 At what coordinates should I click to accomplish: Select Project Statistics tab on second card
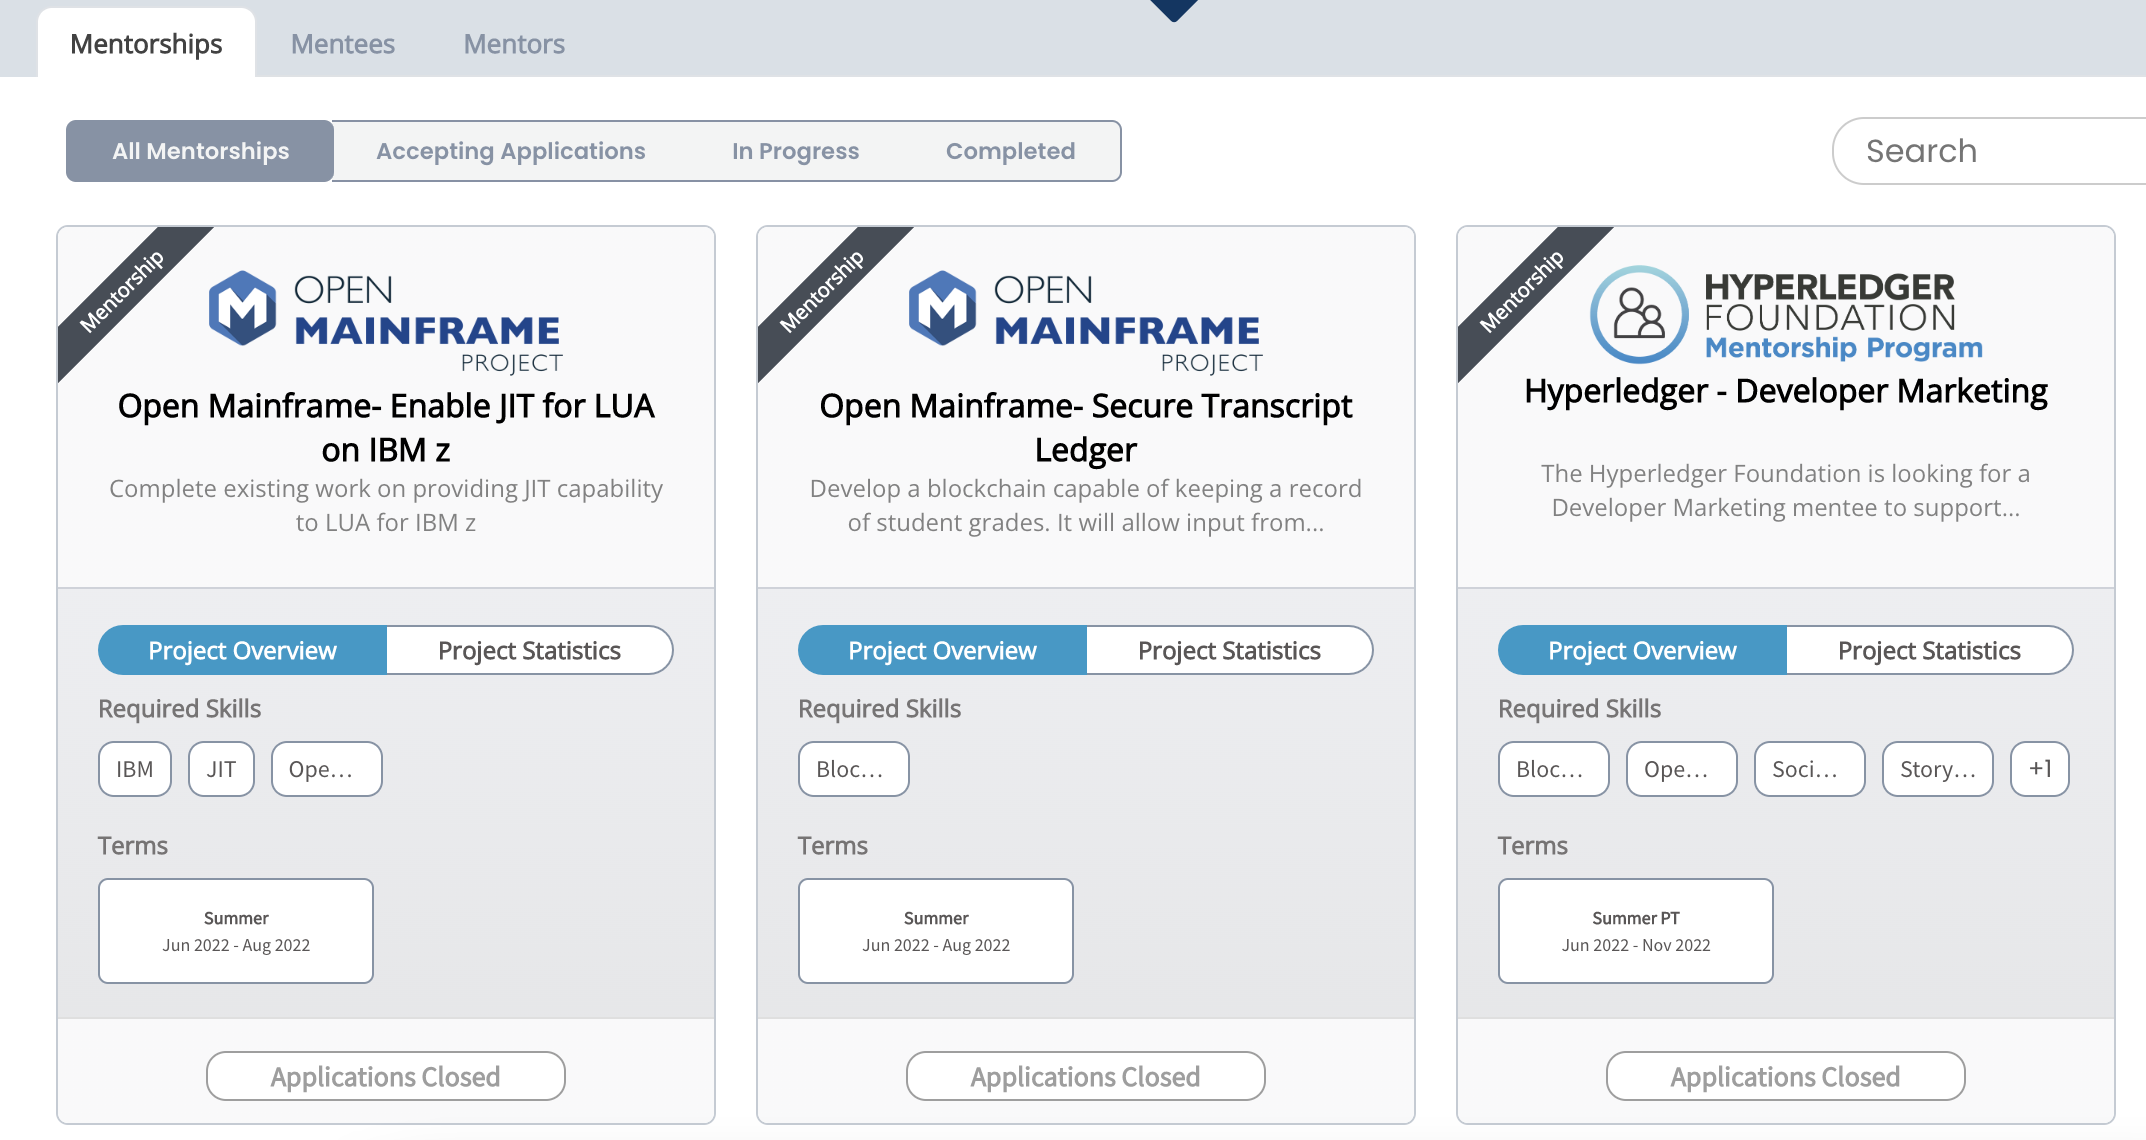point(1228,650)
